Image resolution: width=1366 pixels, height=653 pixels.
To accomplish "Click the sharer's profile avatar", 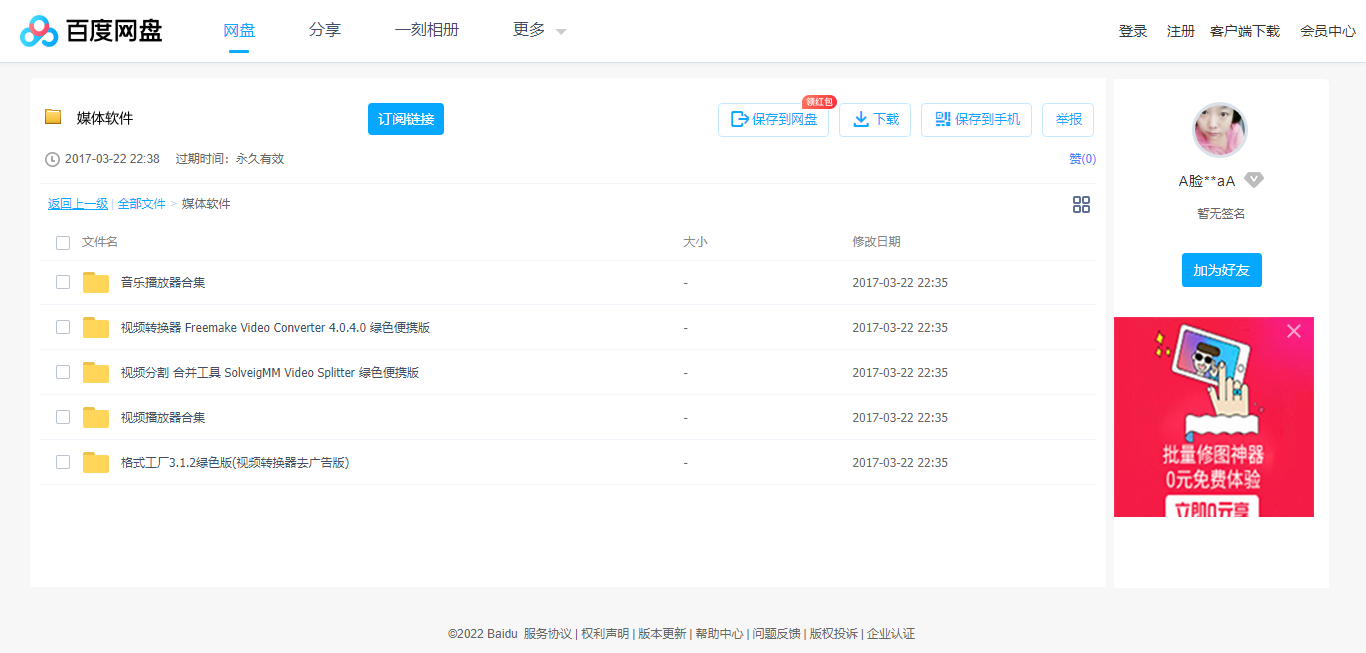I will pos(1219,130).
